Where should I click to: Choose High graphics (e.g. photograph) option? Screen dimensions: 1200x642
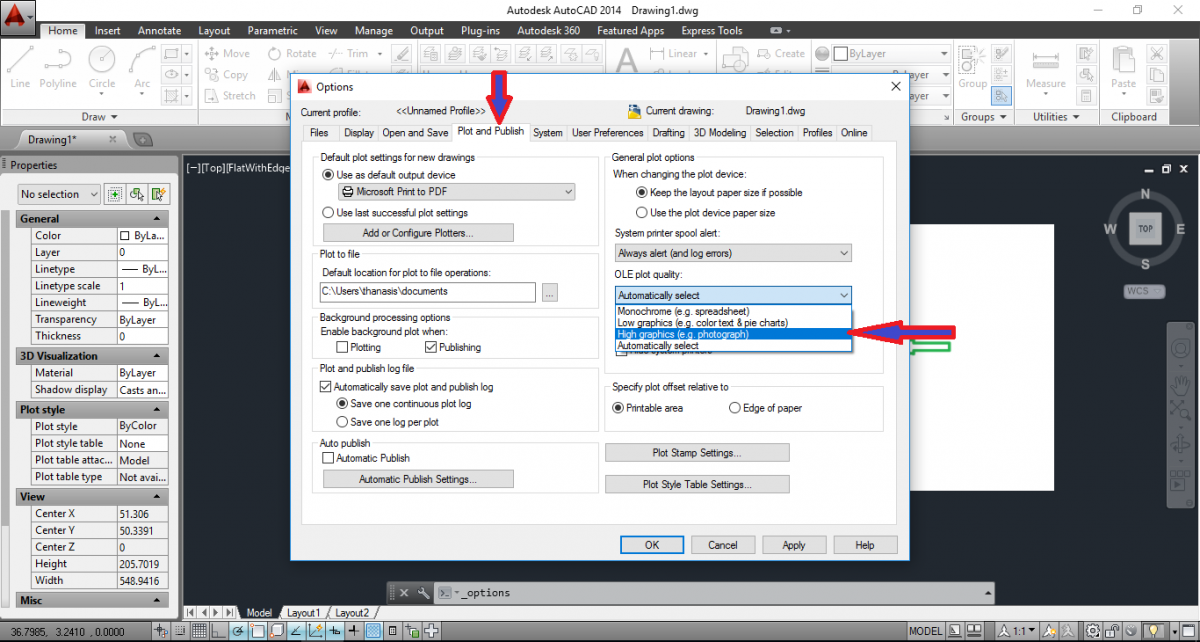pyautogui.click(x=733, y=334)
